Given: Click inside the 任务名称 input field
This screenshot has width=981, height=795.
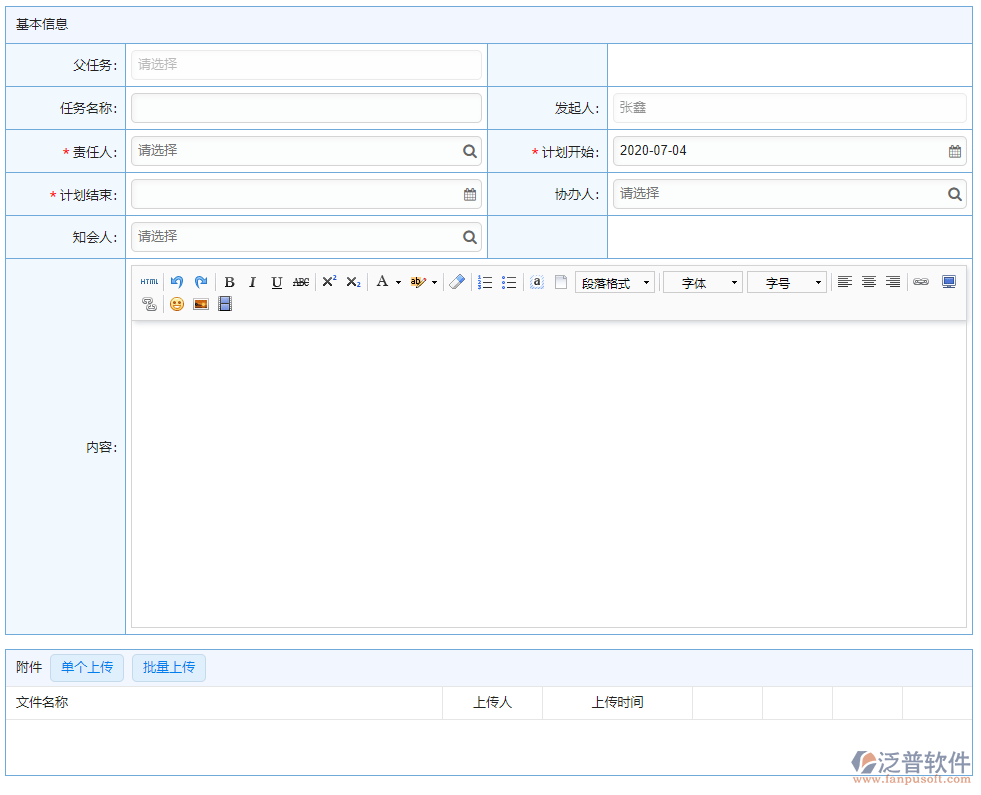Looking at the screenshot, I should (305, 107).
